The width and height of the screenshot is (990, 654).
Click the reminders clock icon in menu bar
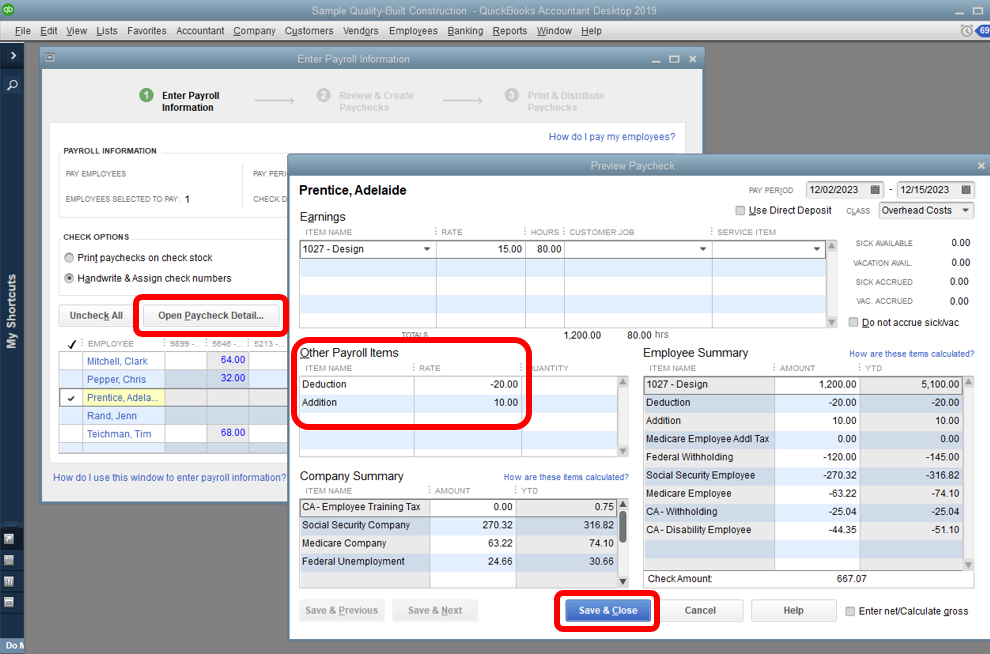coord(966,30)
